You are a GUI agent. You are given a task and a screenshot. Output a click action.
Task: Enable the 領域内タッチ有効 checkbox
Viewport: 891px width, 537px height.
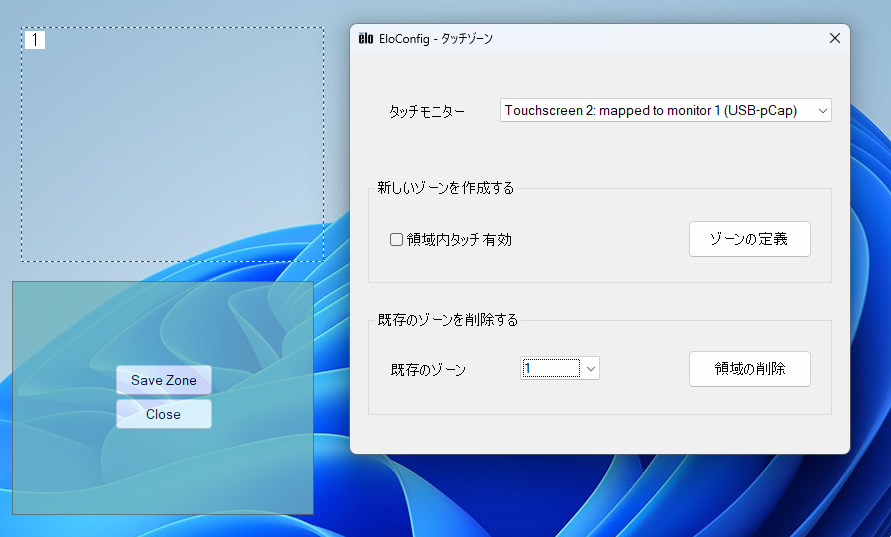tap(396, 240)
